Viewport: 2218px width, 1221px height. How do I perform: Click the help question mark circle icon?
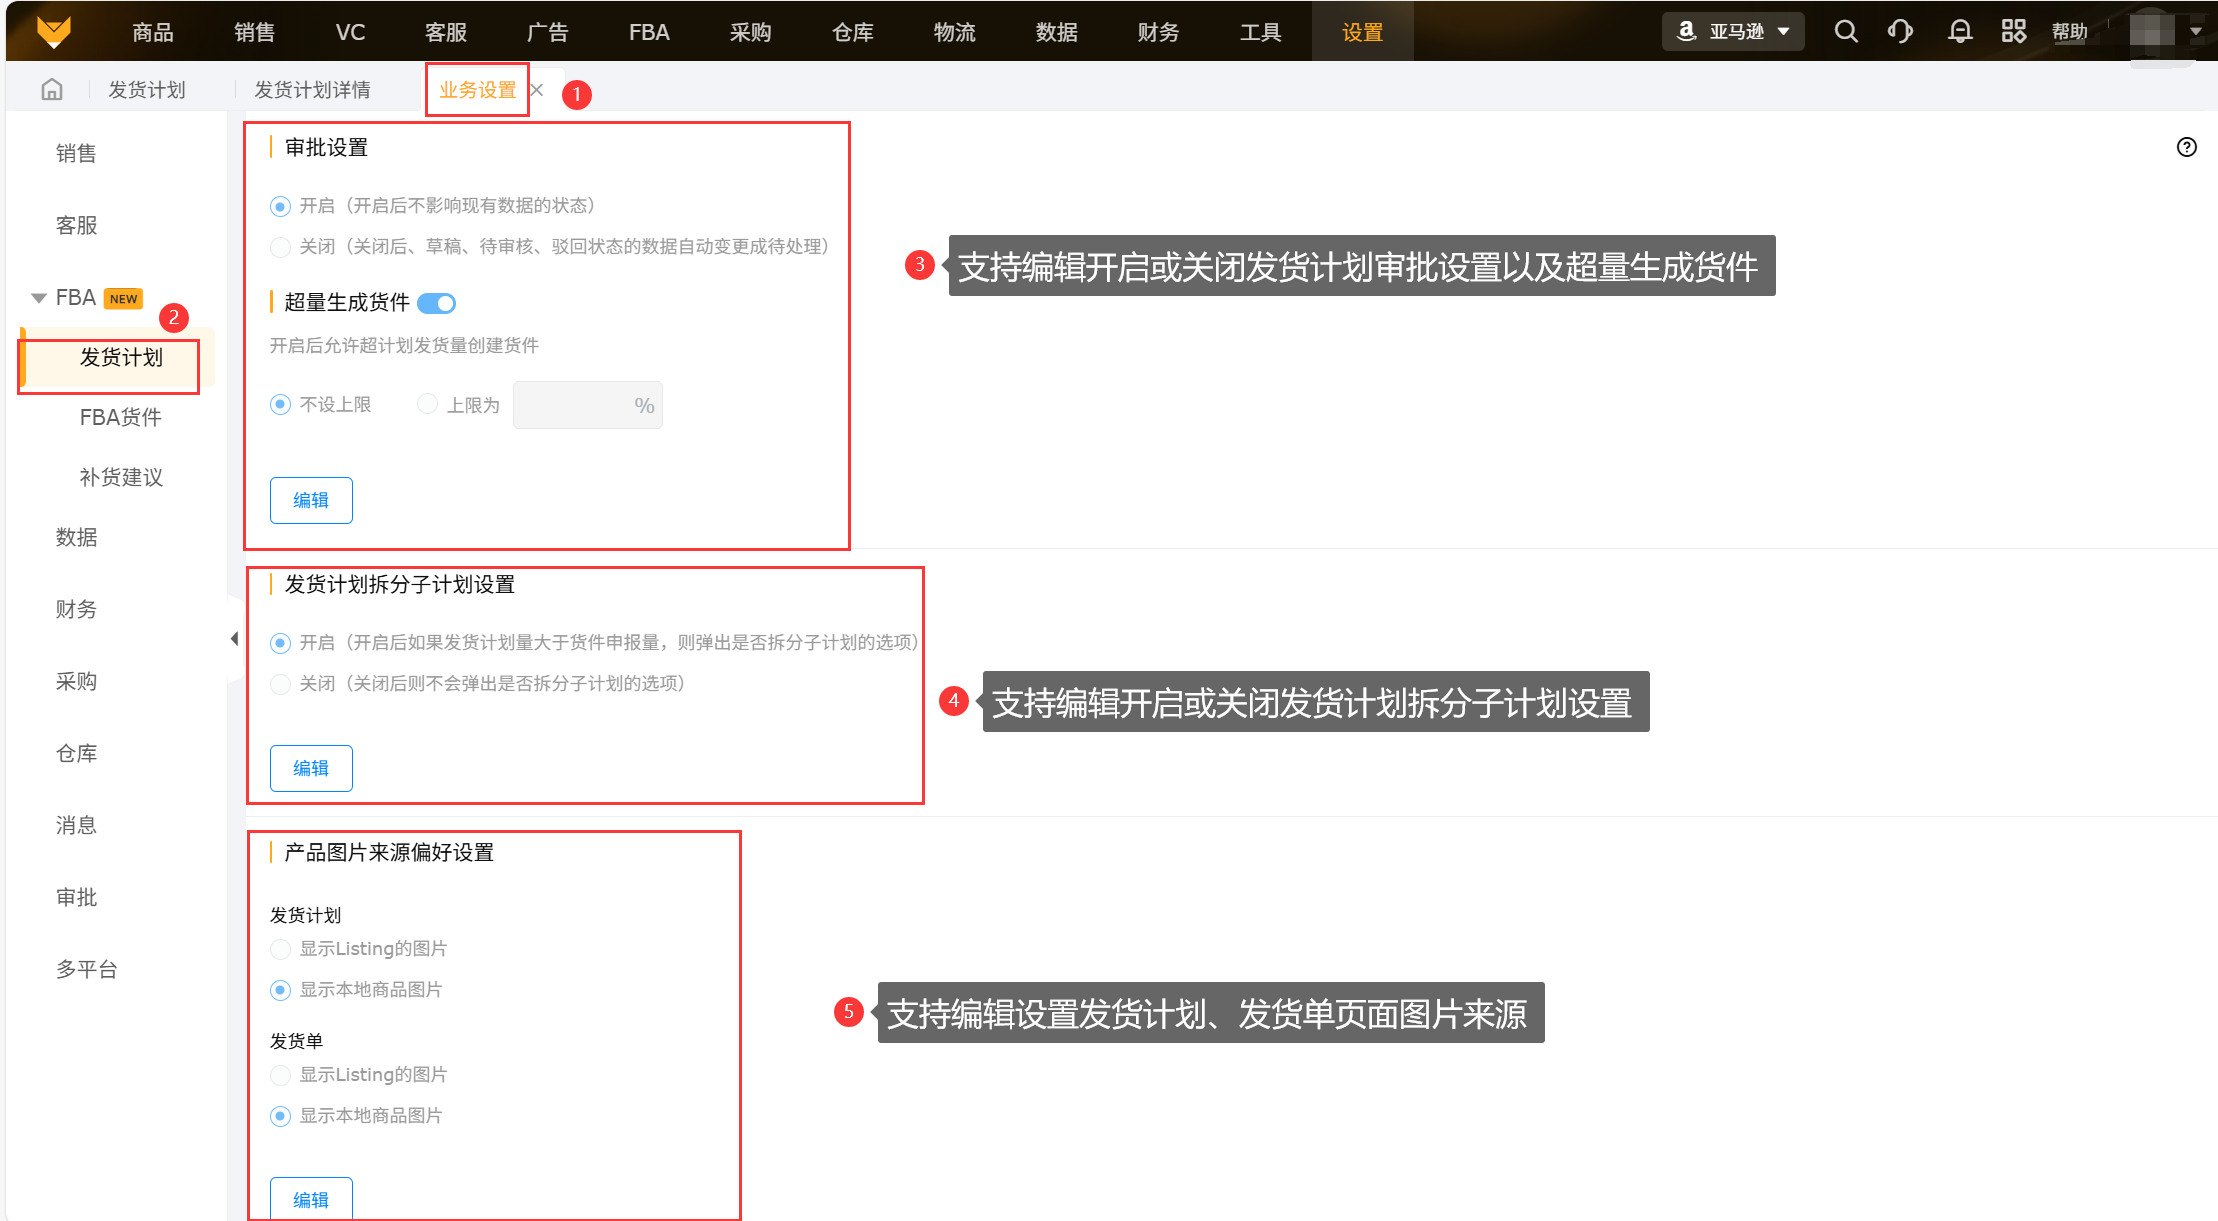pos(2187,147)
